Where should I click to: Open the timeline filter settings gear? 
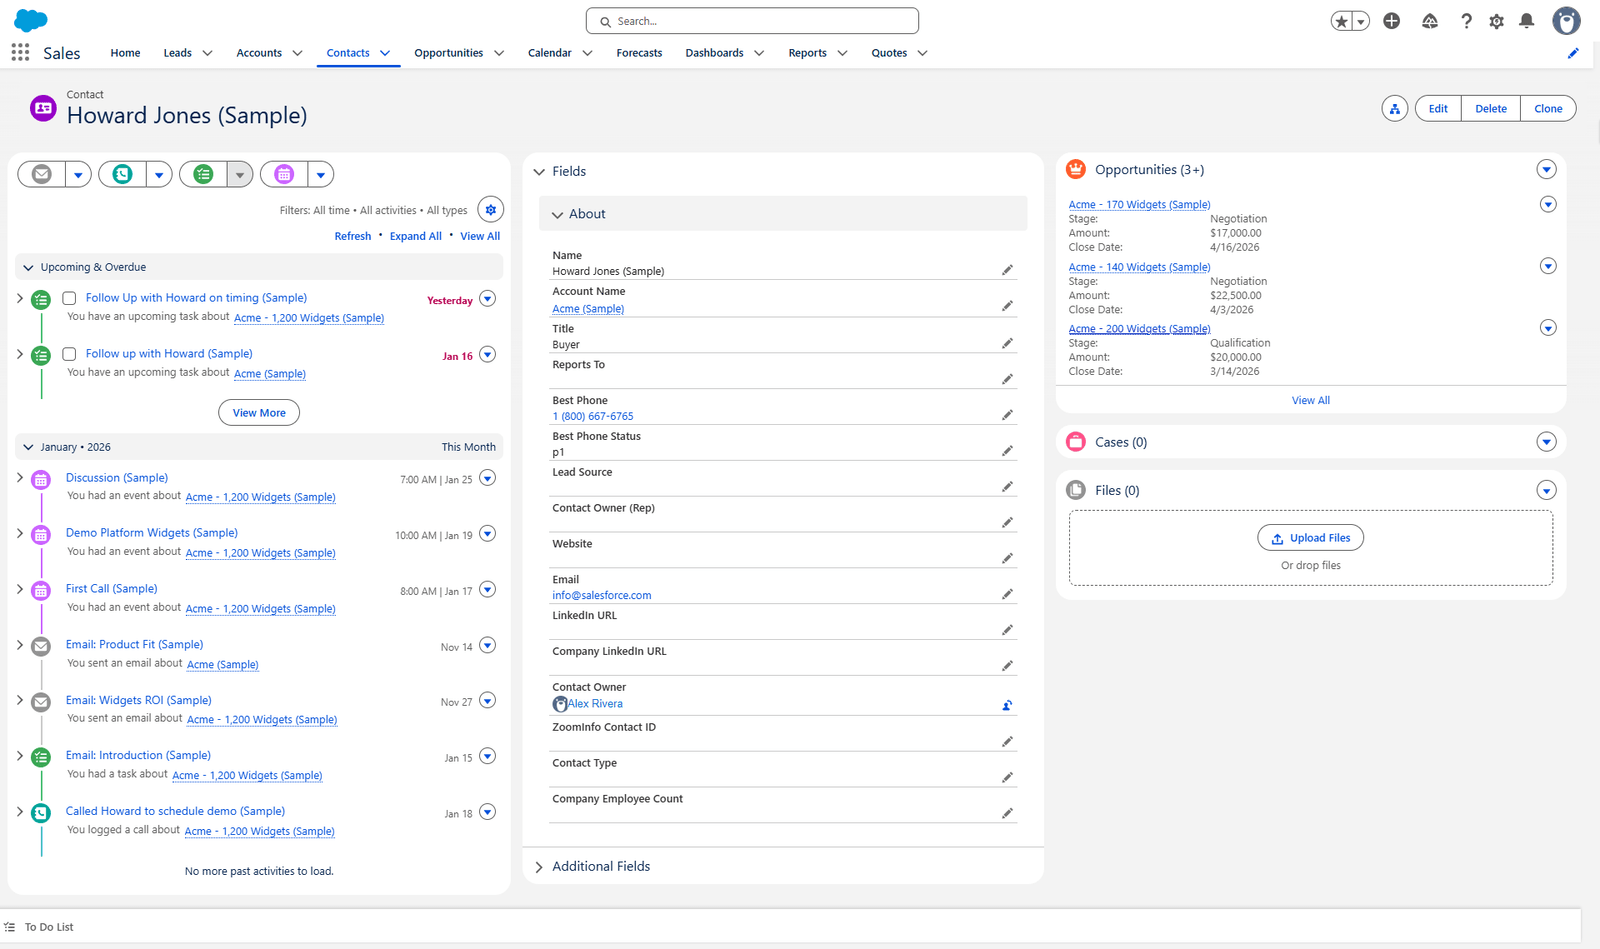(x=490, y=210)
